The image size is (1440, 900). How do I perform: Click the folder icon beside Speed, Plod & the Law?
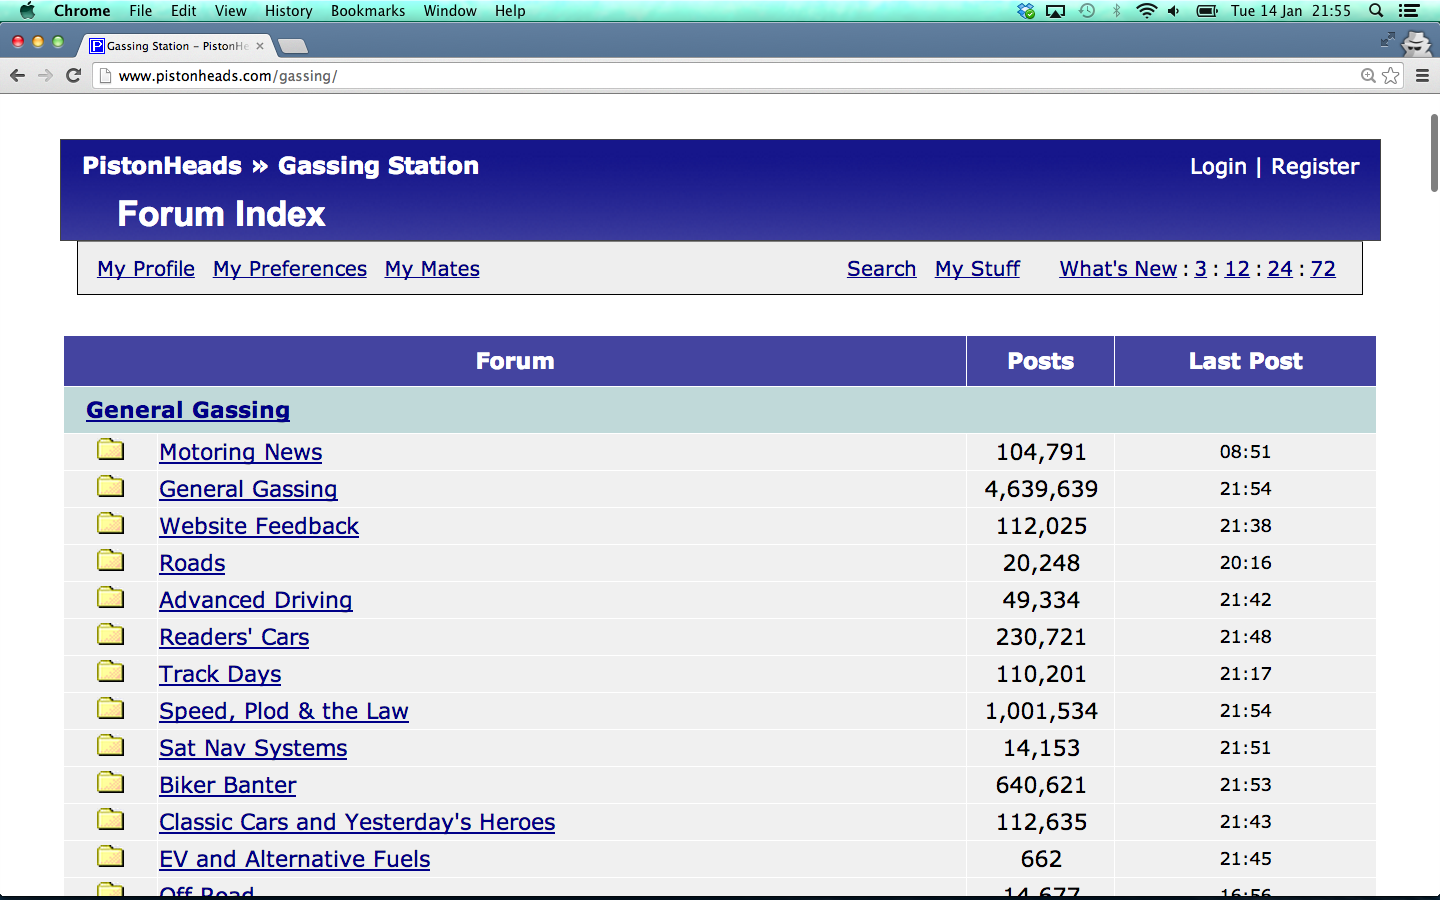[x=111, y=709]
